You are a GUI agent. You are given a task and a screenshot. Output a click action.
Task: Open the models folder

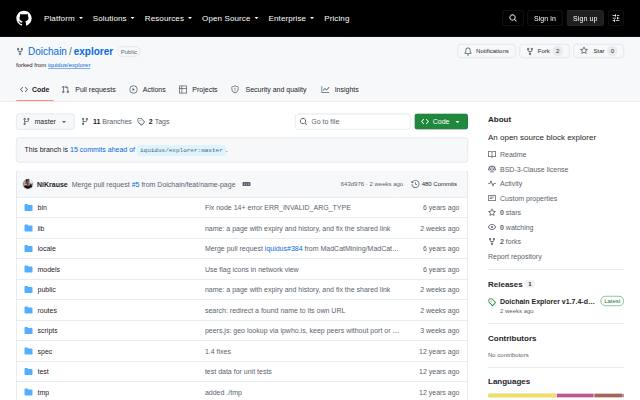[49, 269]
